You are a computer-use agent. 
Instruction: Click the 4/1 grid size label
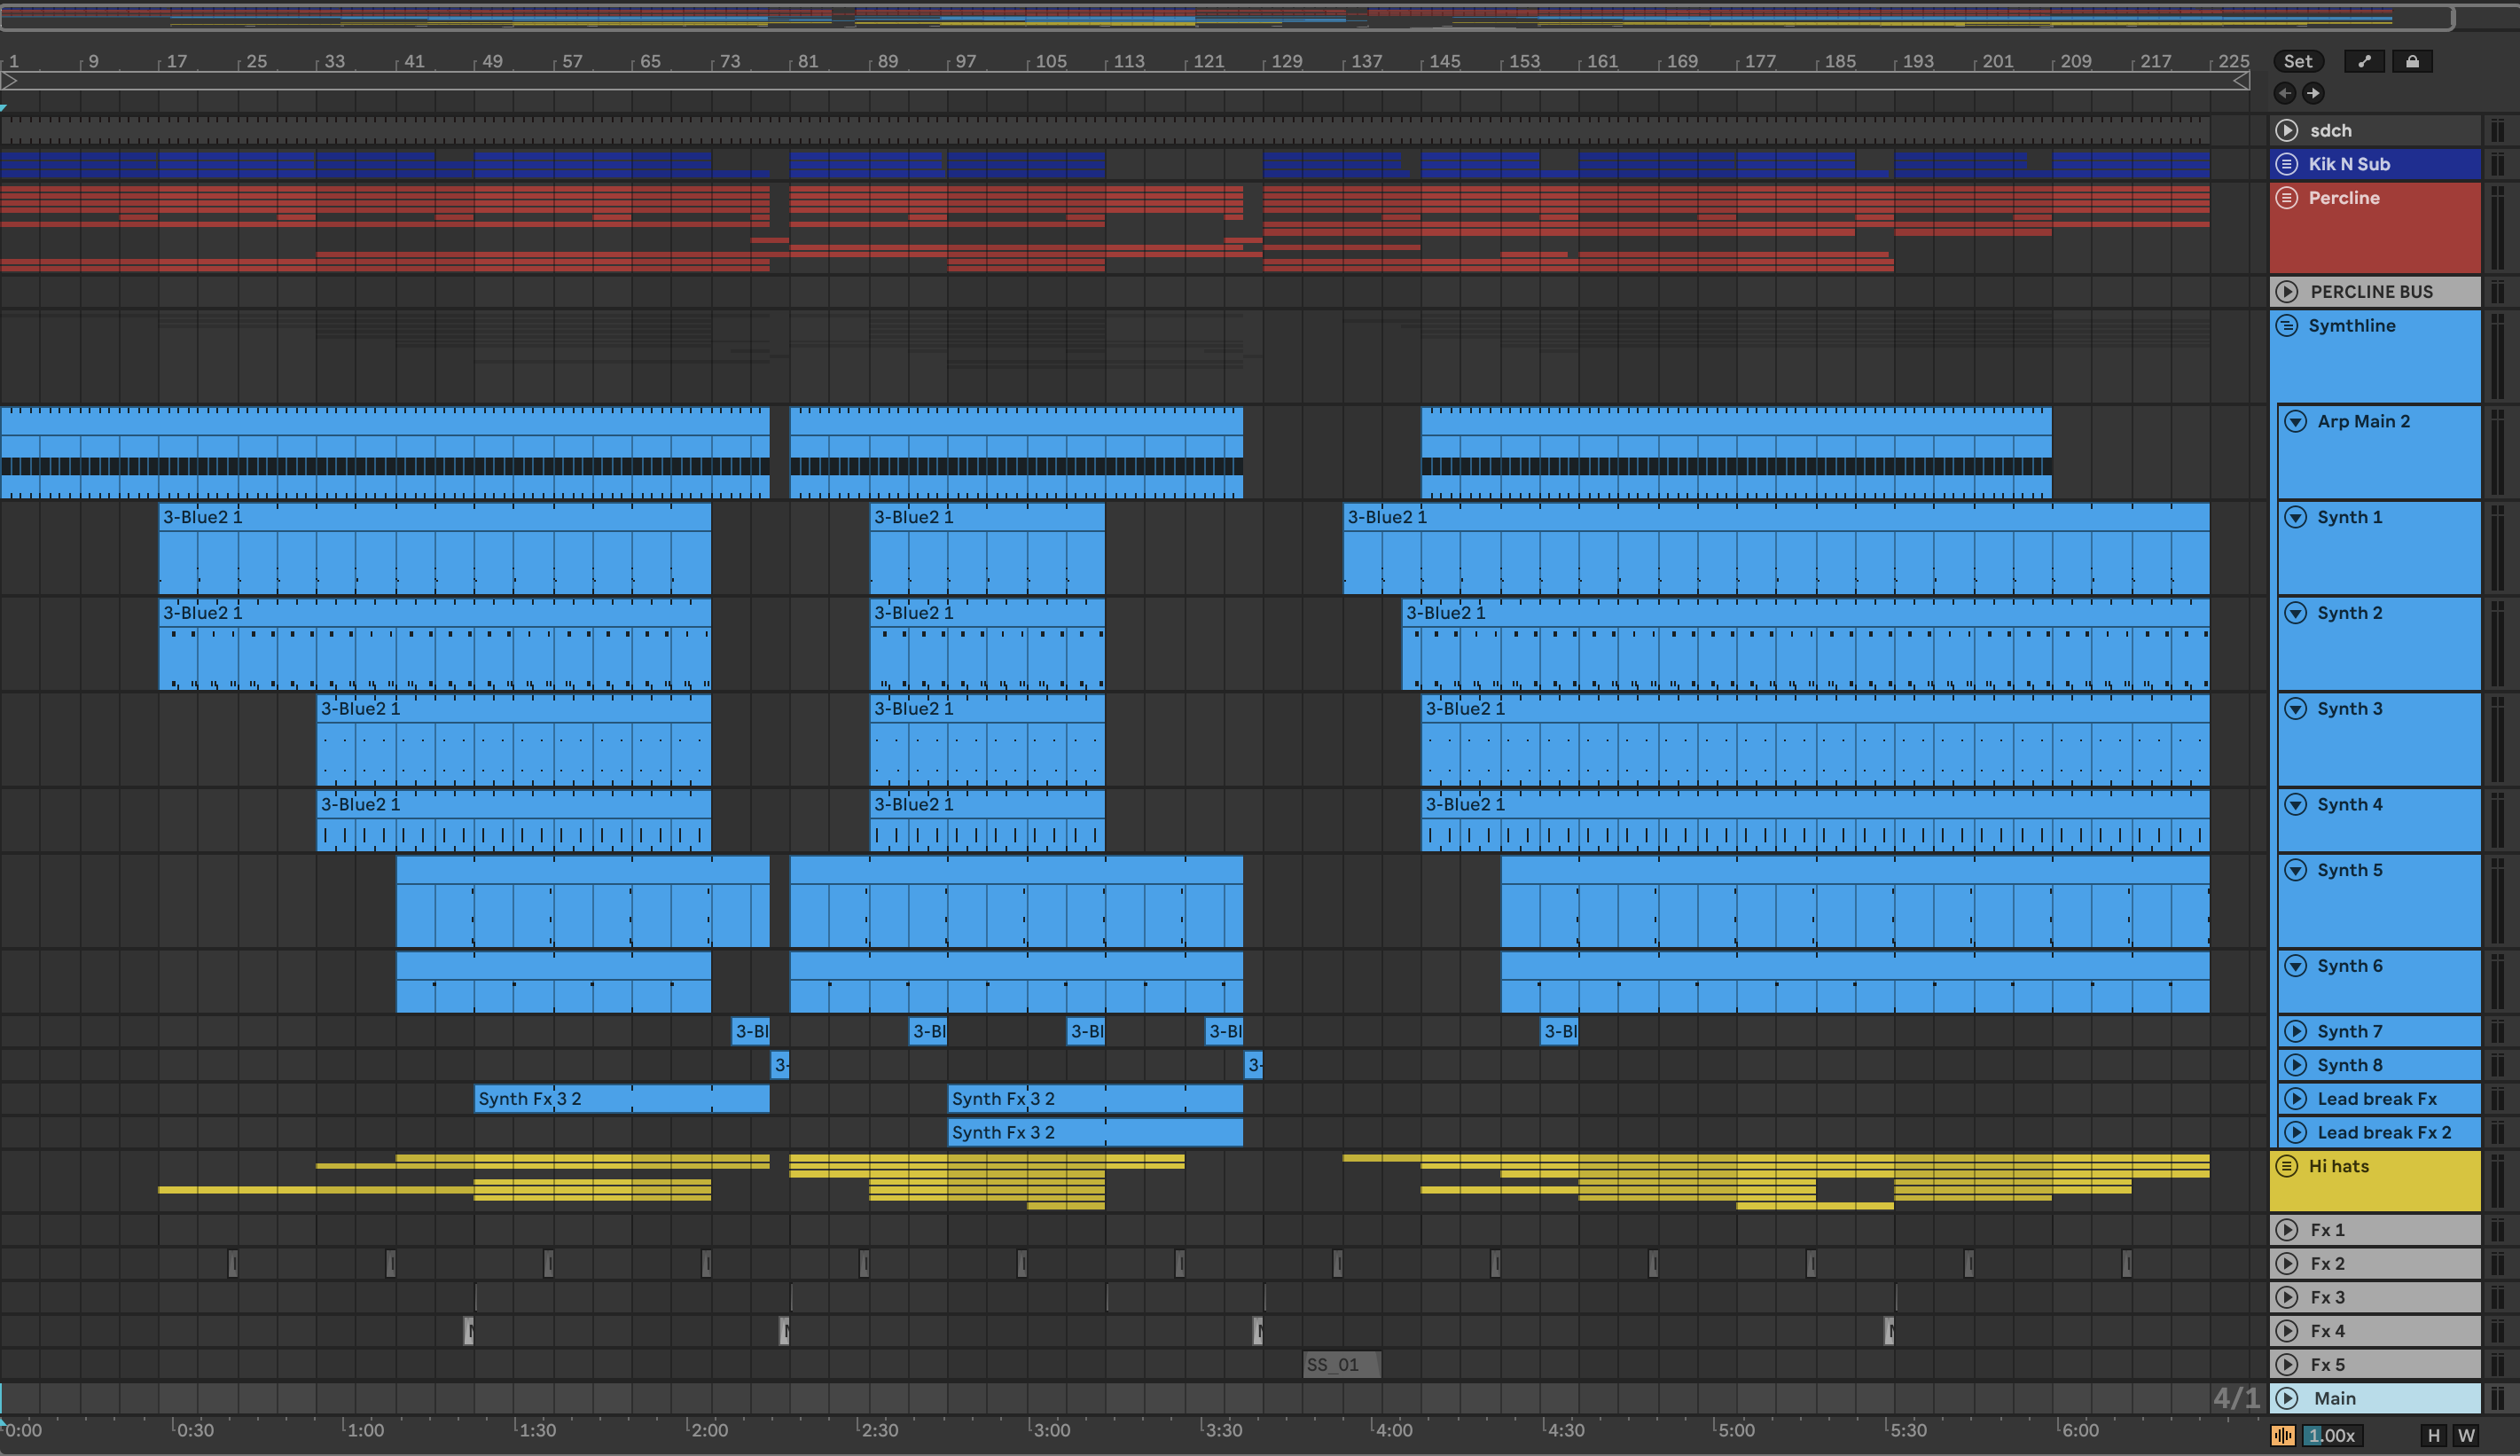point(2236,1398)
